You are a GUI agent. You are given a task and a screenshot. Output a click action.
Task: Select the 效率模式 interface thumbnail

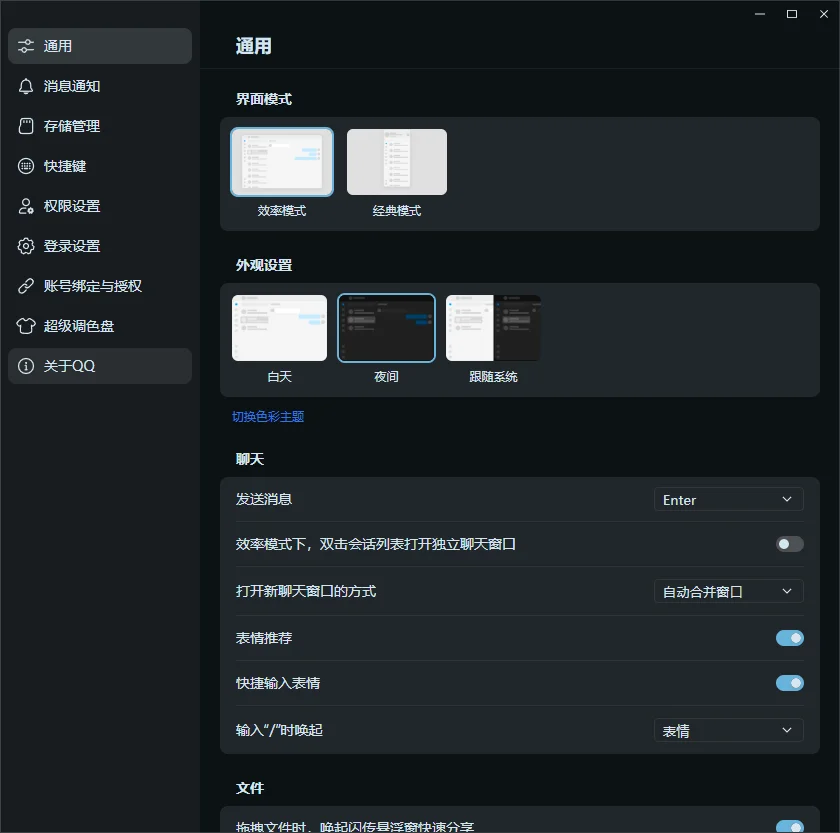[x=282, y=162]
